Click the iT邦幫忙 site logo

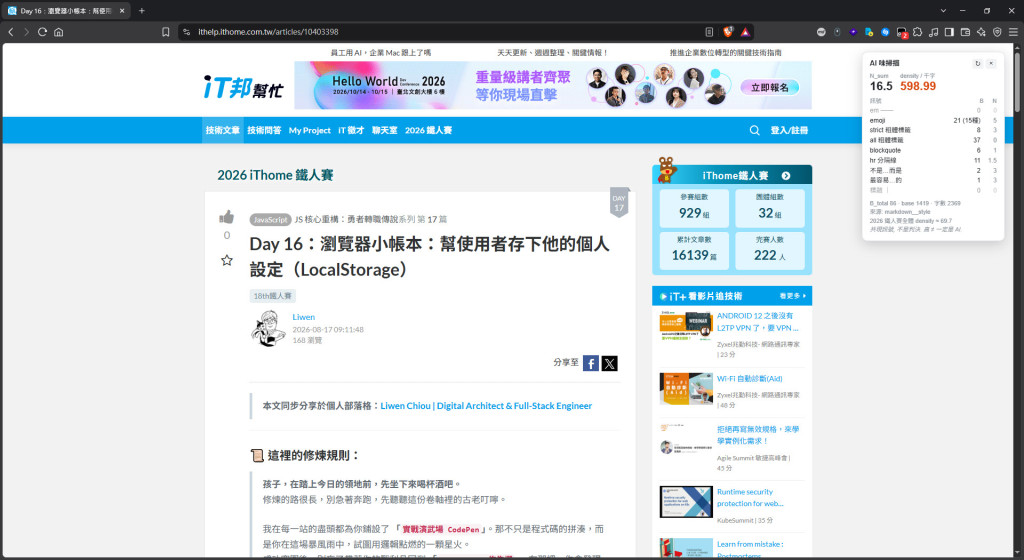point(244,87)
